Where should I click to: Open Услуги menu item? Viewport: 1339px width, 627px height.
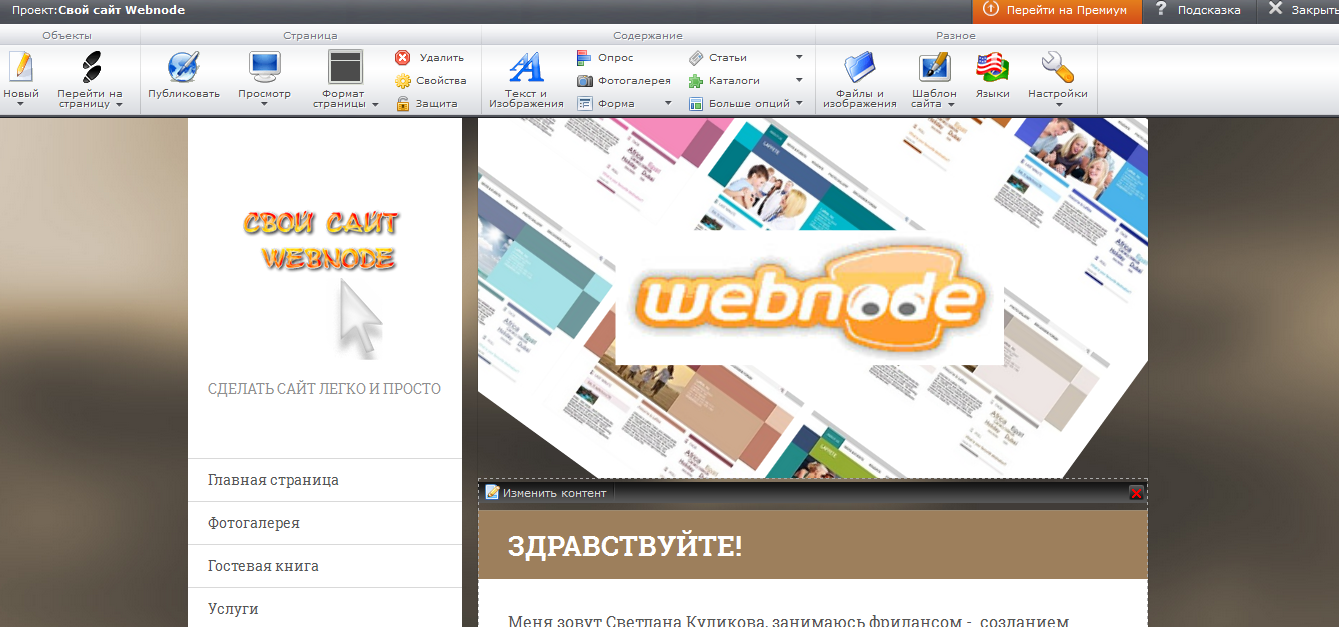pos(325,608)
